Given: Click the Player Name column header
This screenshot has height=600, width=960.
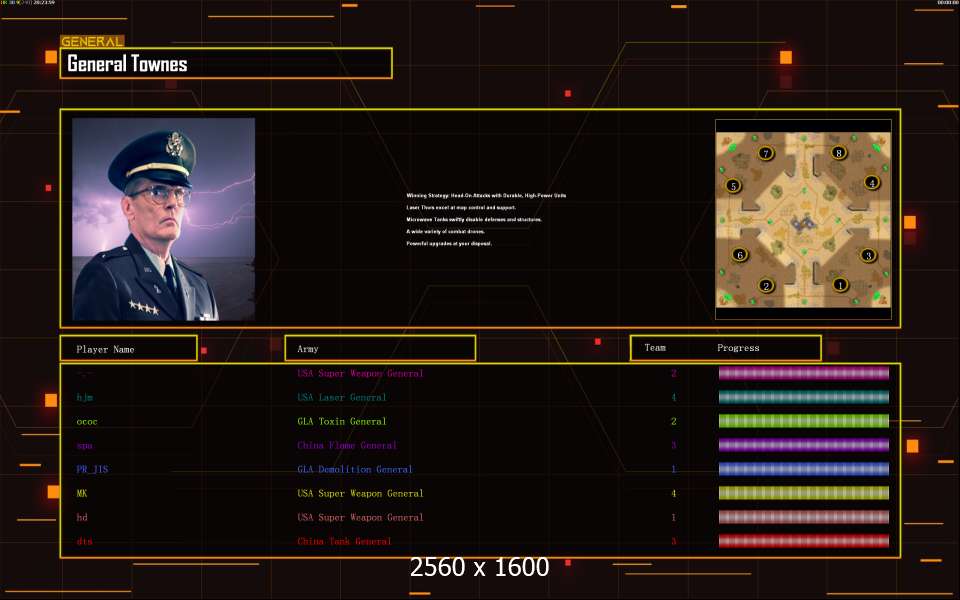Looking at the screenshot, I should pos(129,348).
